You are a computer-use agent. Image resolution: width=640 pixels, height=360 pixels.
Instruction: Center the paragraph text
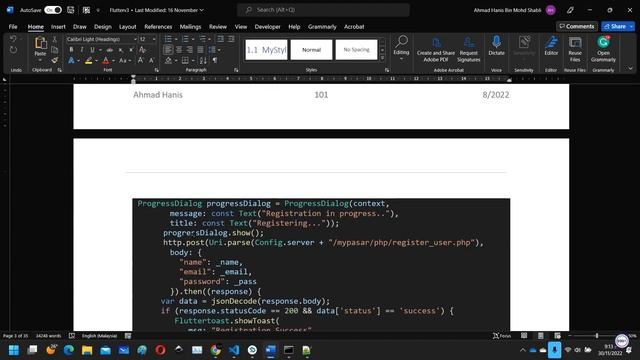click(179, 50)
